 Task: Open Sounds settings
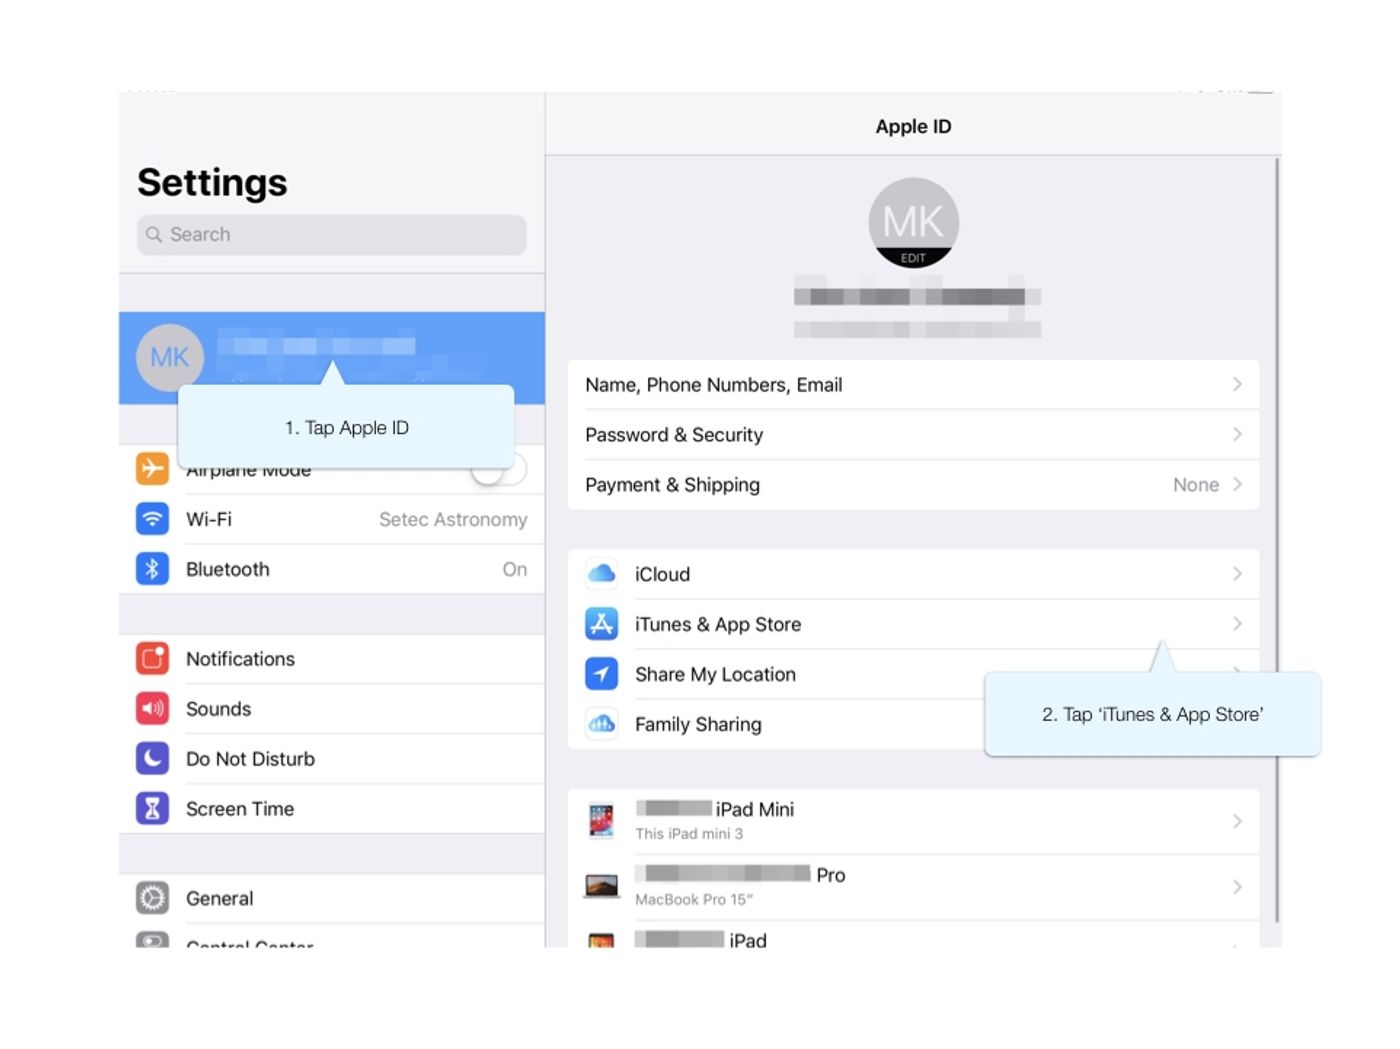click(332, 709)
